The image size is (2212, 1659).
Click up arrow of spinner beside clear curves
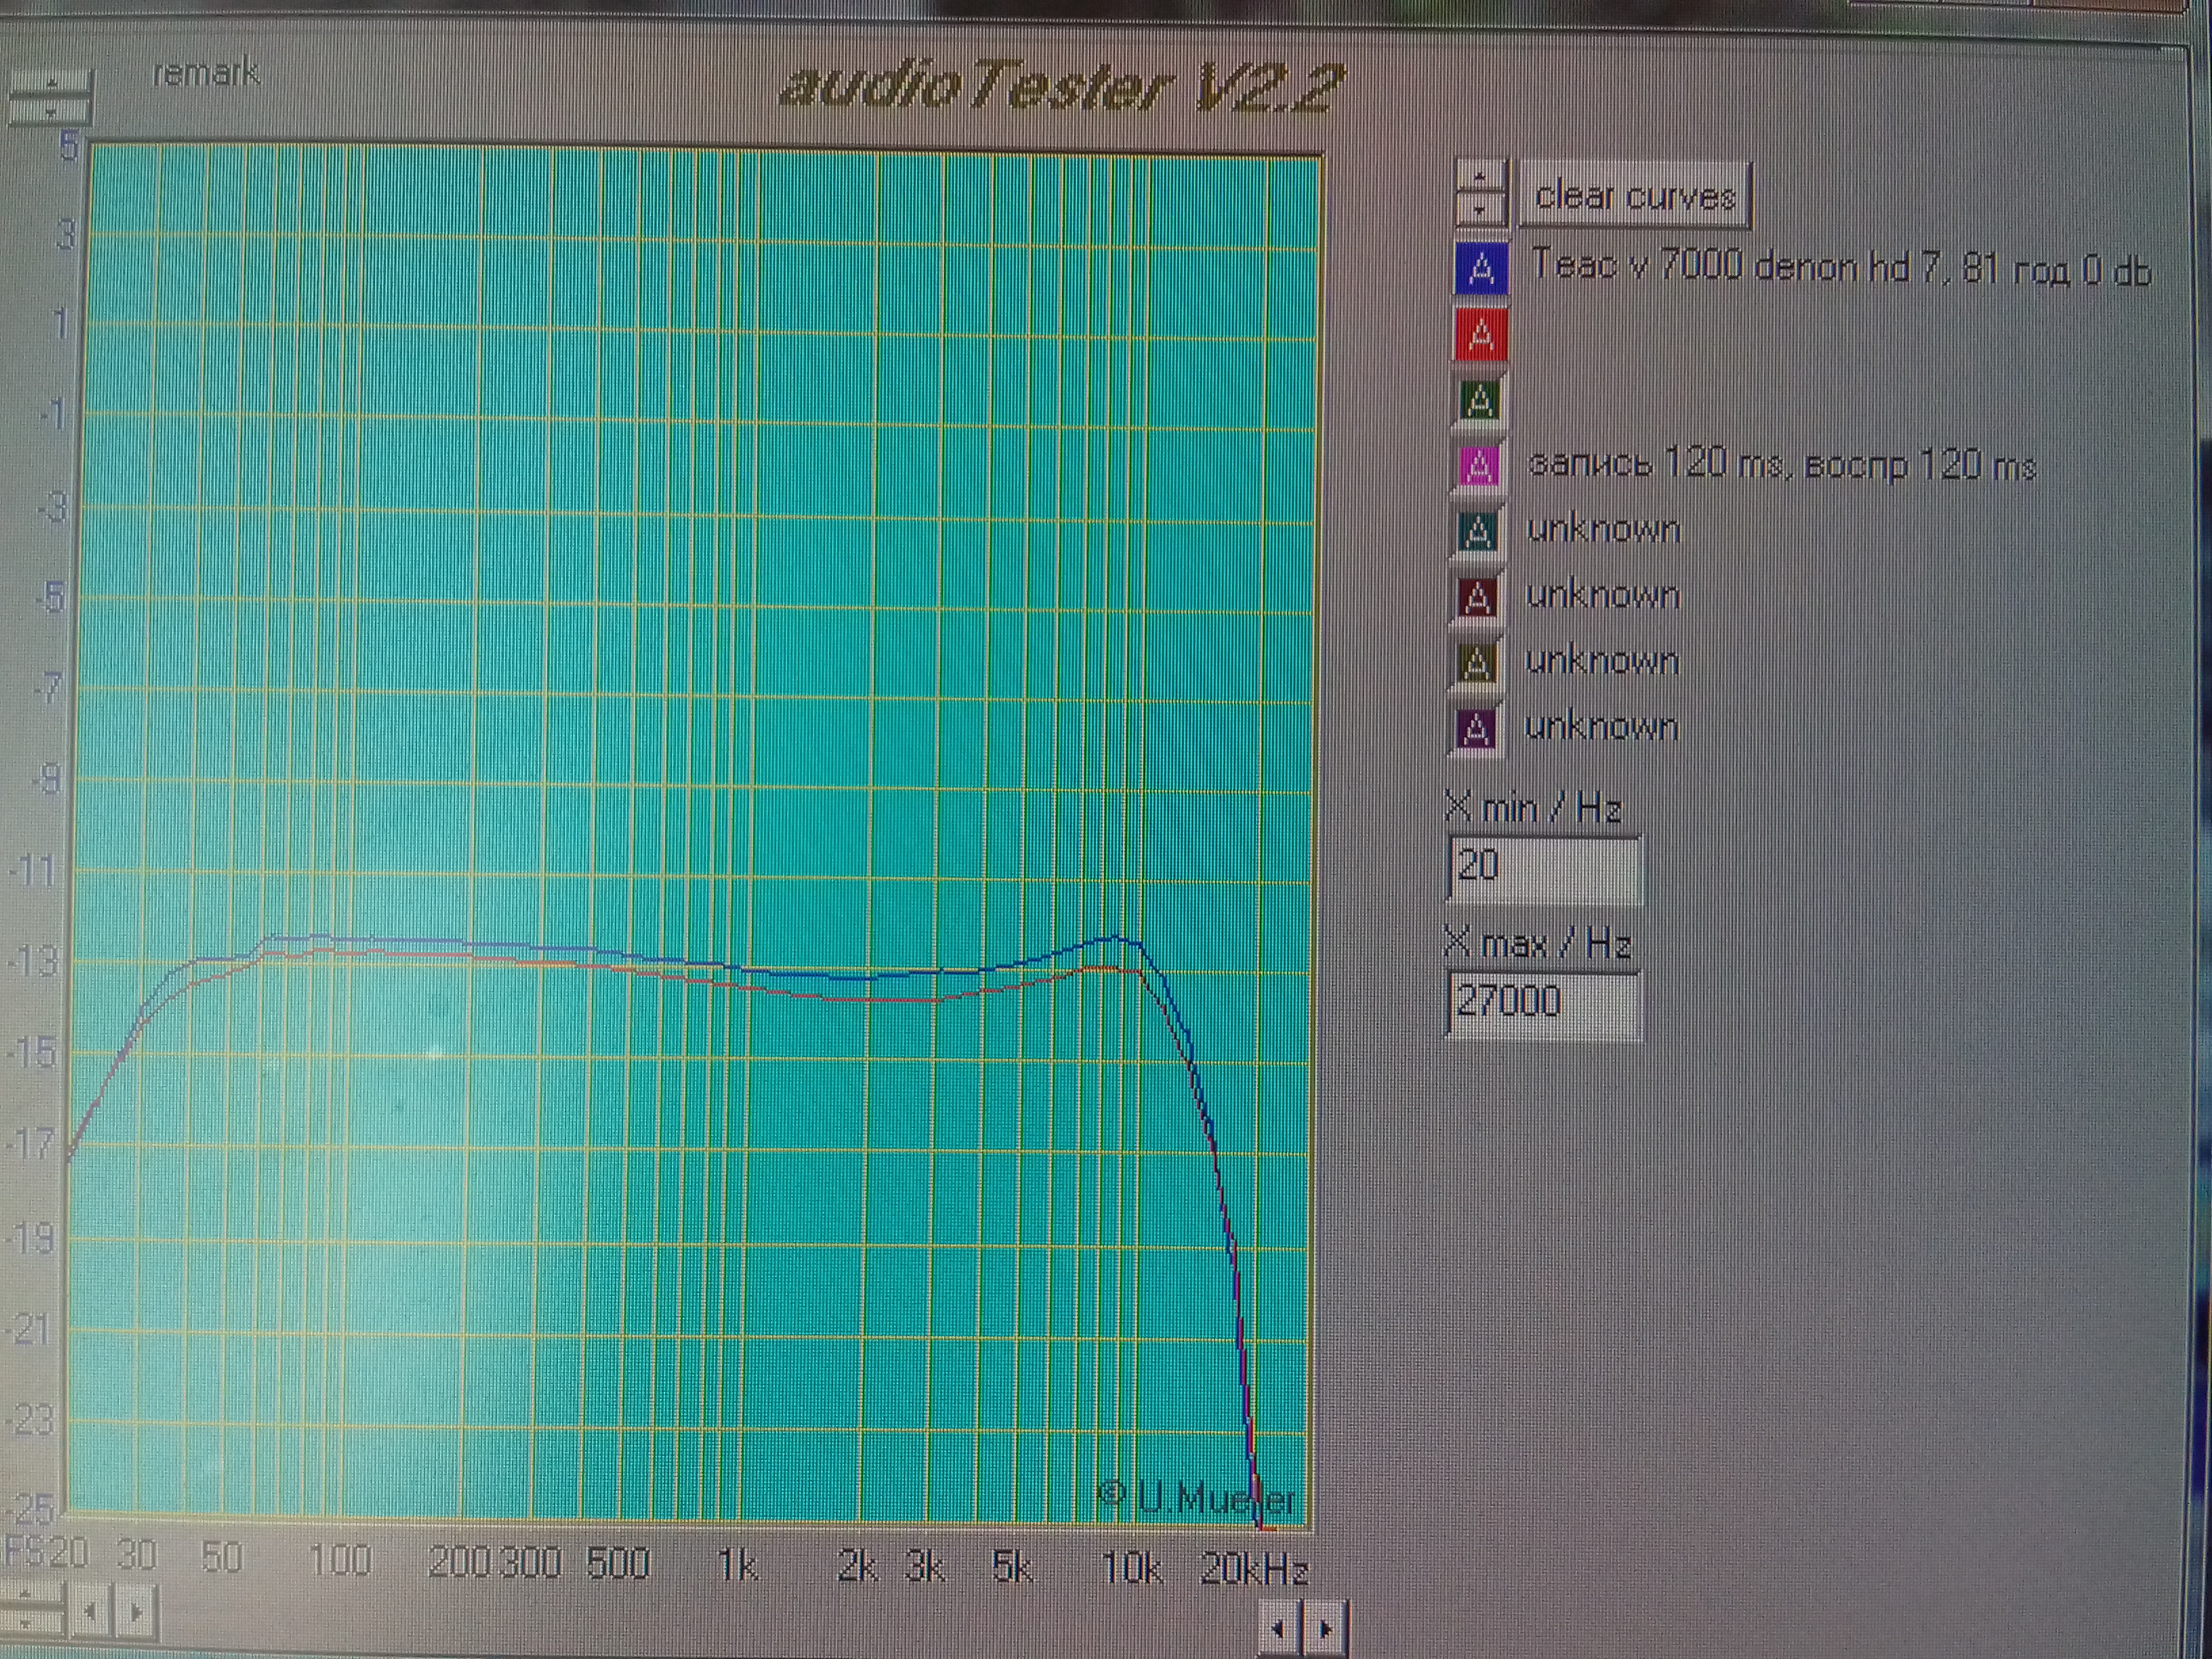(1480, 177)
